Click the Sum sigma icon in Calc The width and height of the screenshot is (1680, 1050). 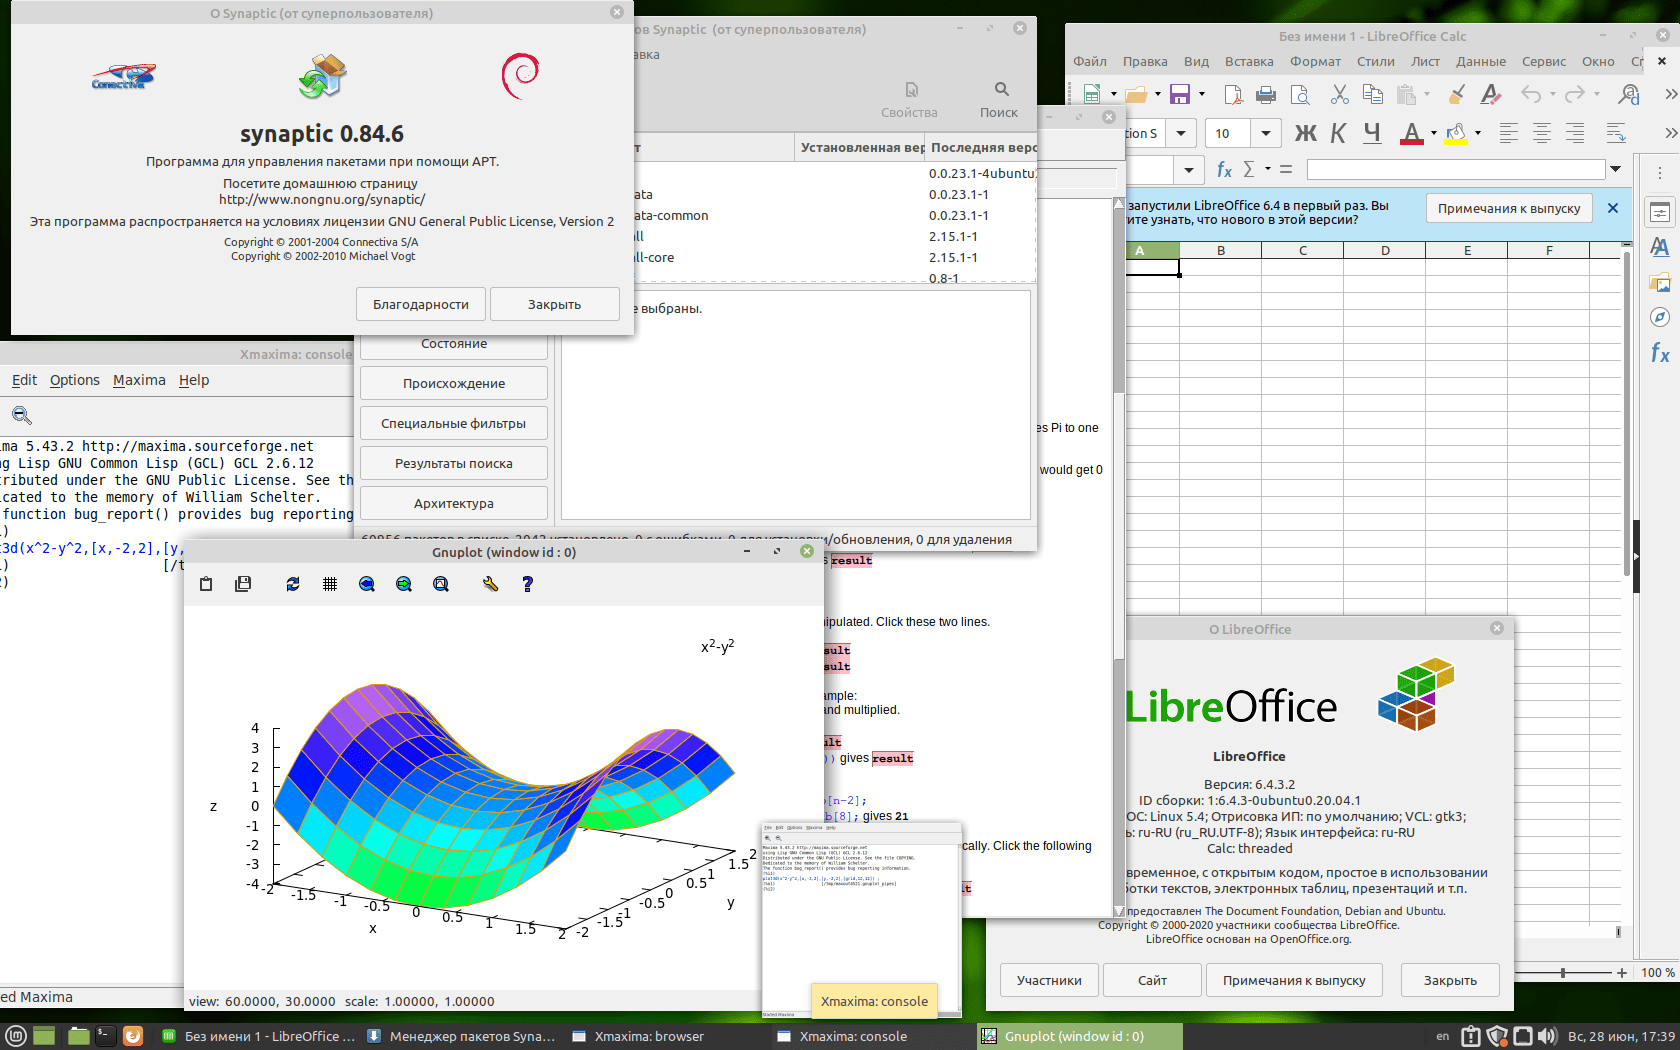point(1248,170)
